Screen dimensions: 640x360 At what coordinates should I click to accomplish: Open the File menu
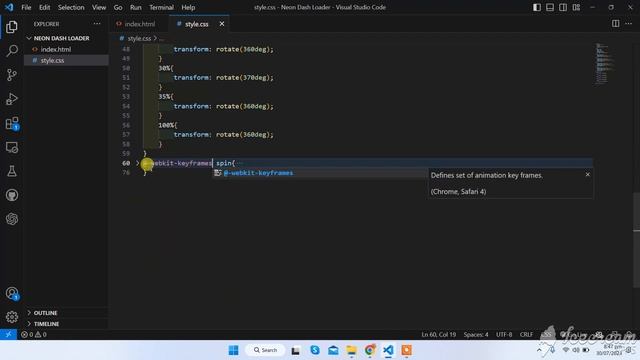26,7
